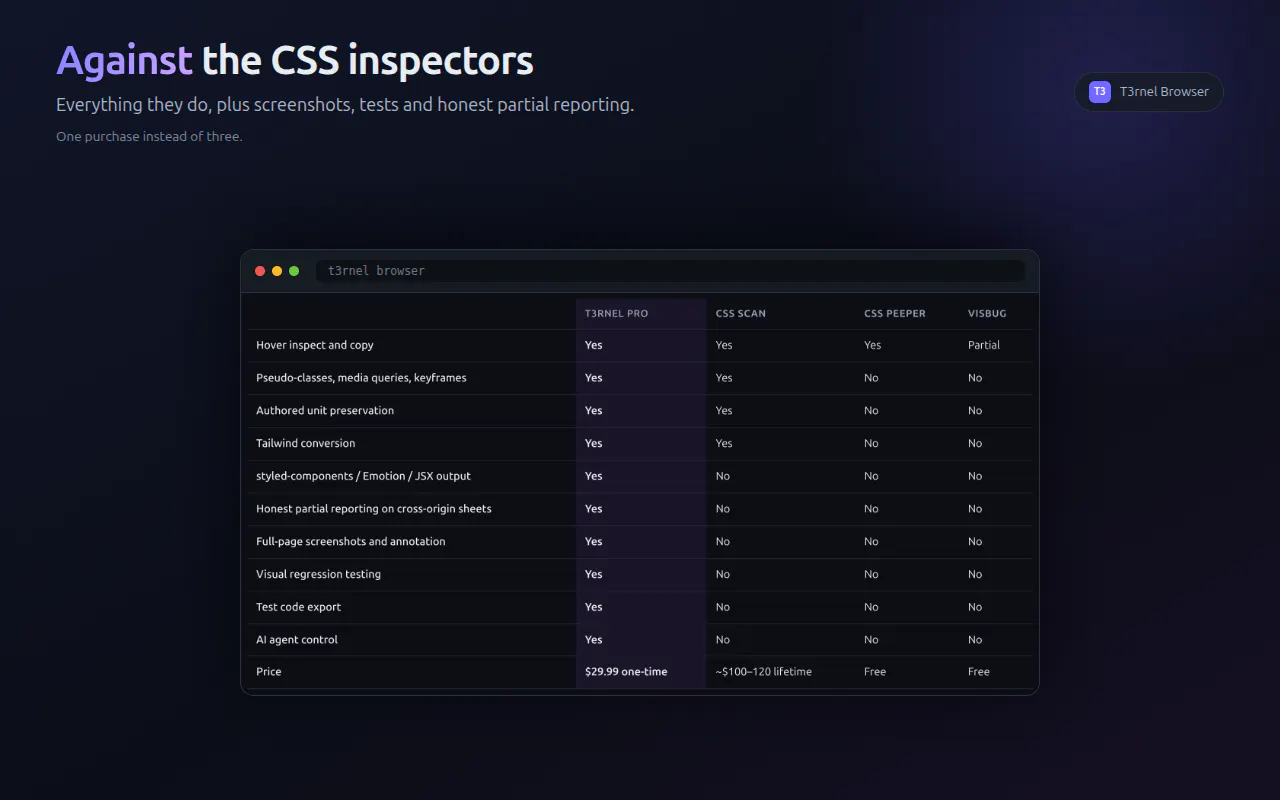Click CSS Scan's 'Yes' for Hover inspect and copy
The width and height of the screenshot is (1280, 800).
click(x=724, y=346)
